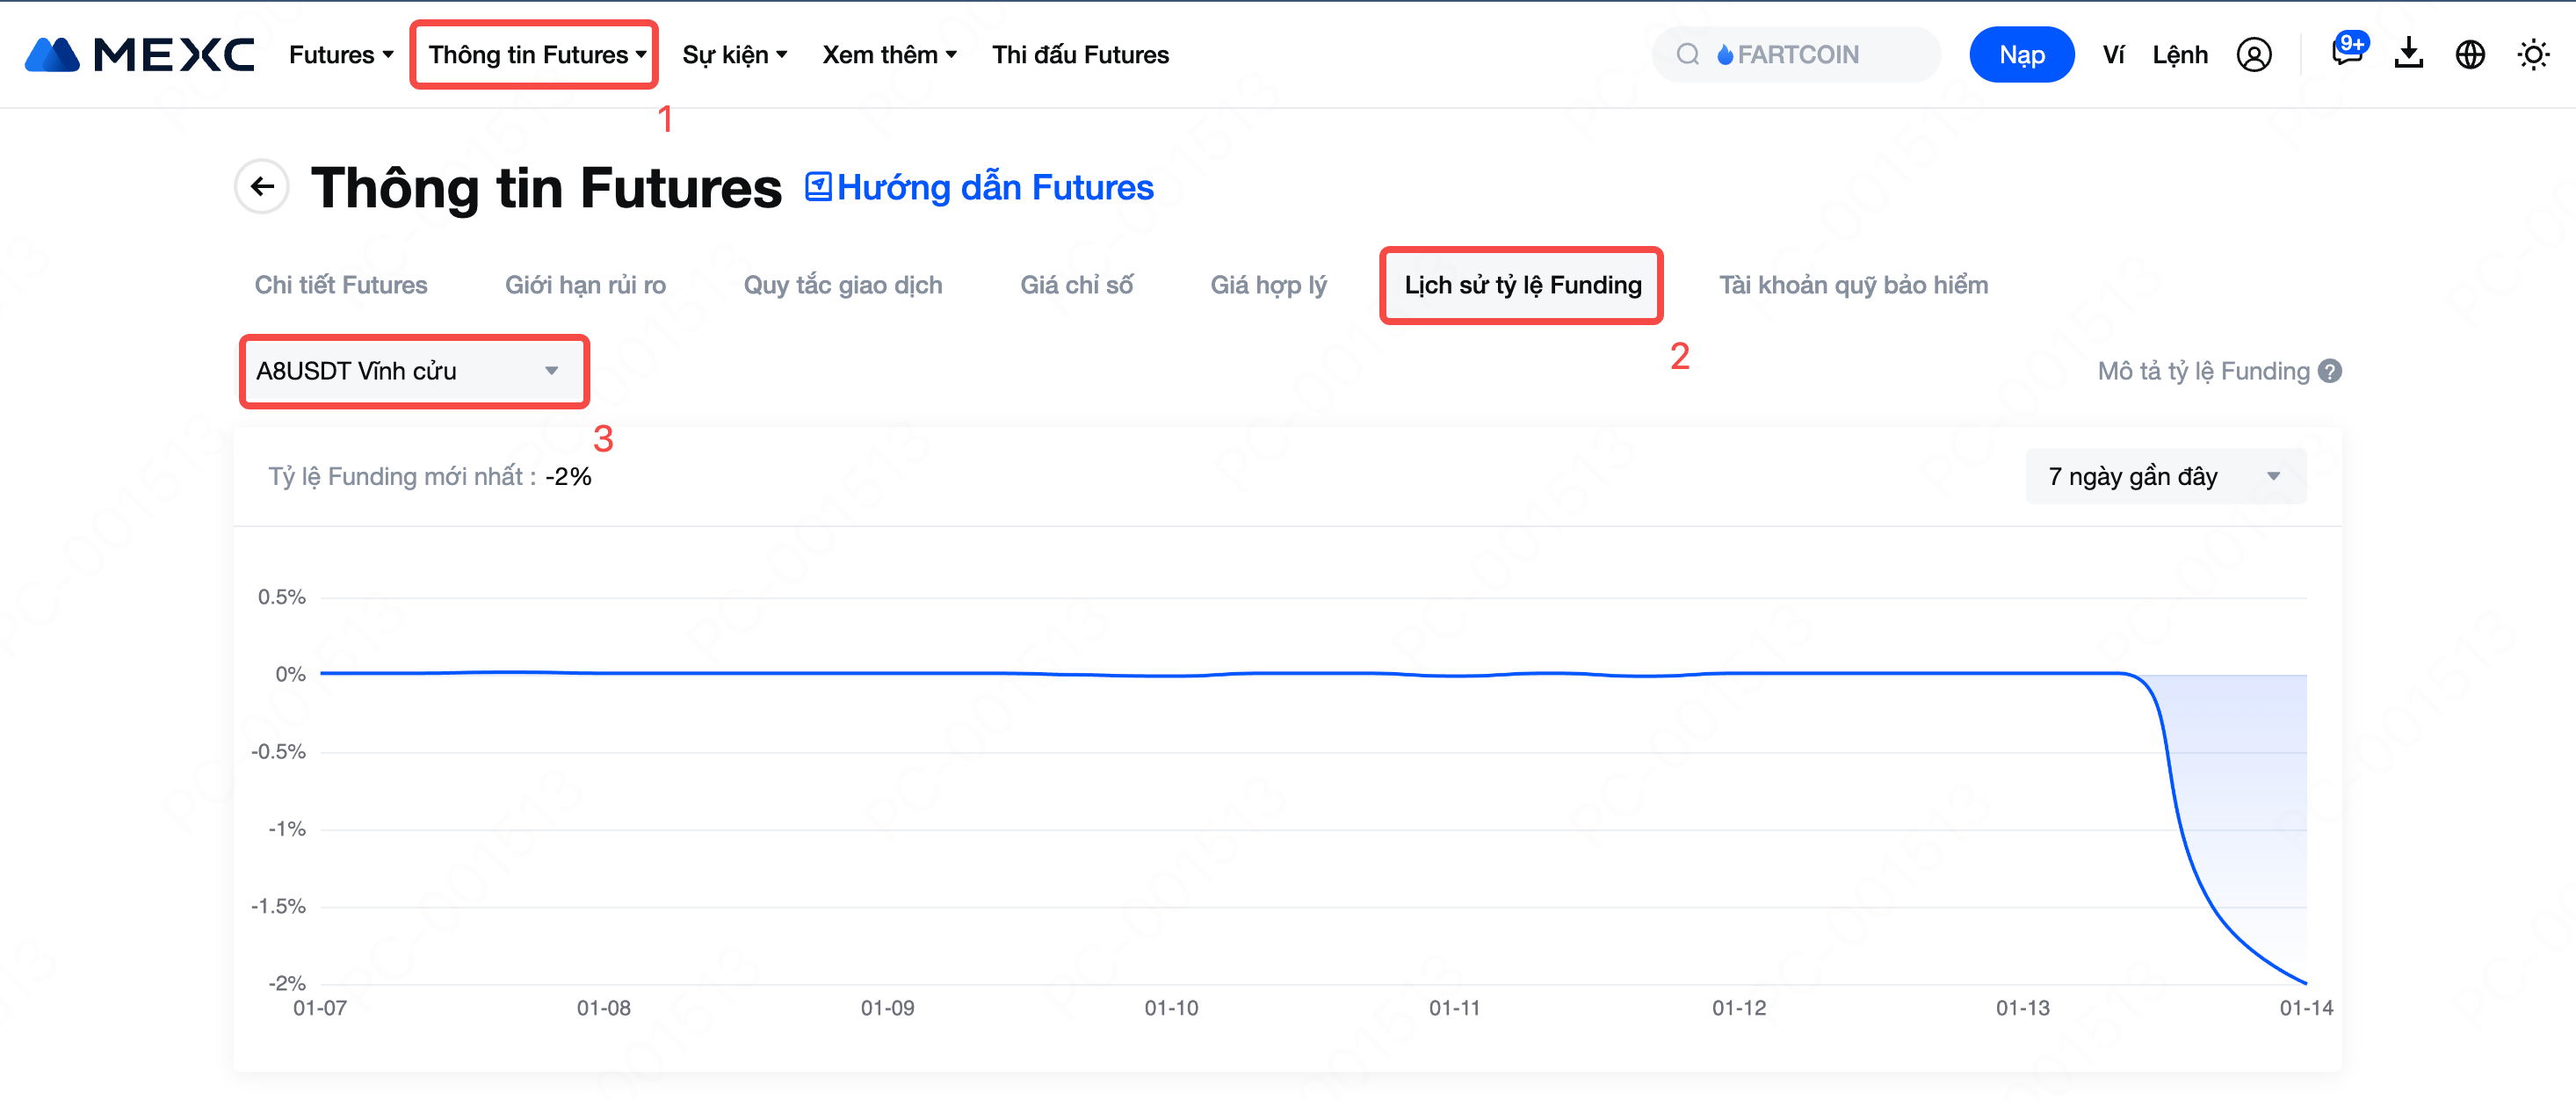
Task: Click the search magnifier icon
Action: (1687, 55)
